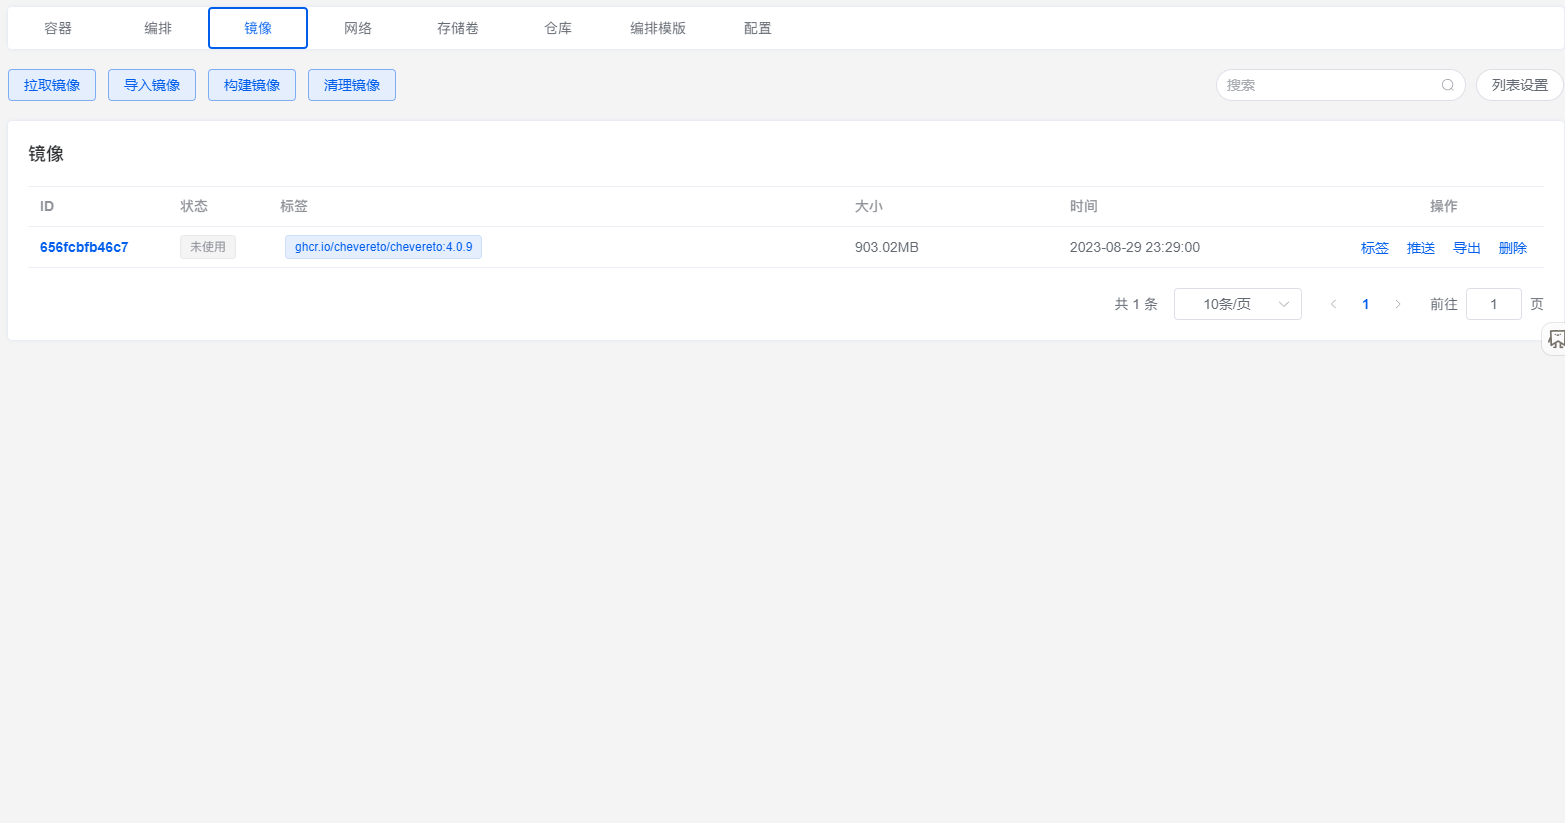Select the 镜像 tab

click(258, 28)
